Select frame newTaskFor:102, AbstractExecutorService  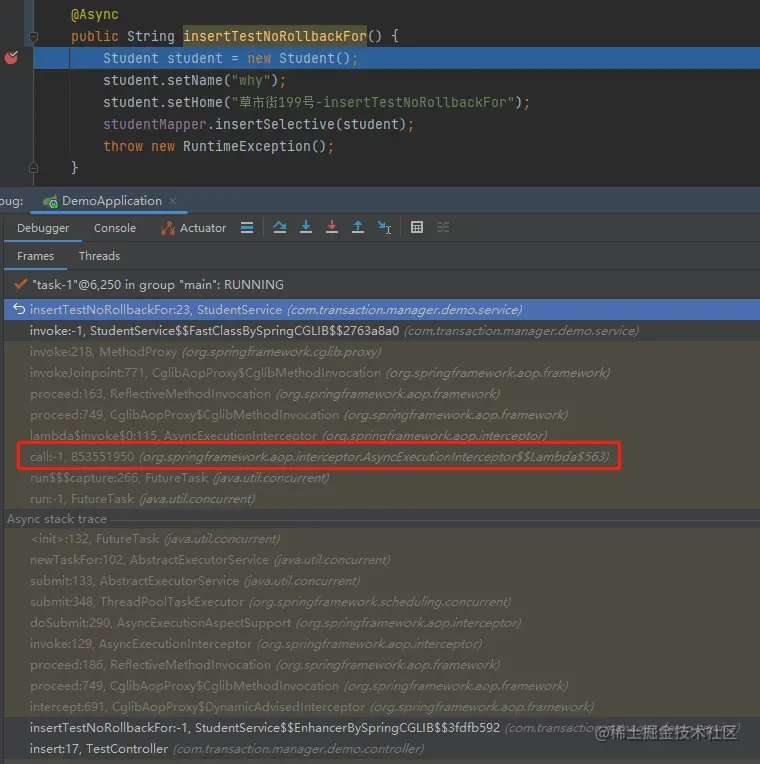click(381, 560)
